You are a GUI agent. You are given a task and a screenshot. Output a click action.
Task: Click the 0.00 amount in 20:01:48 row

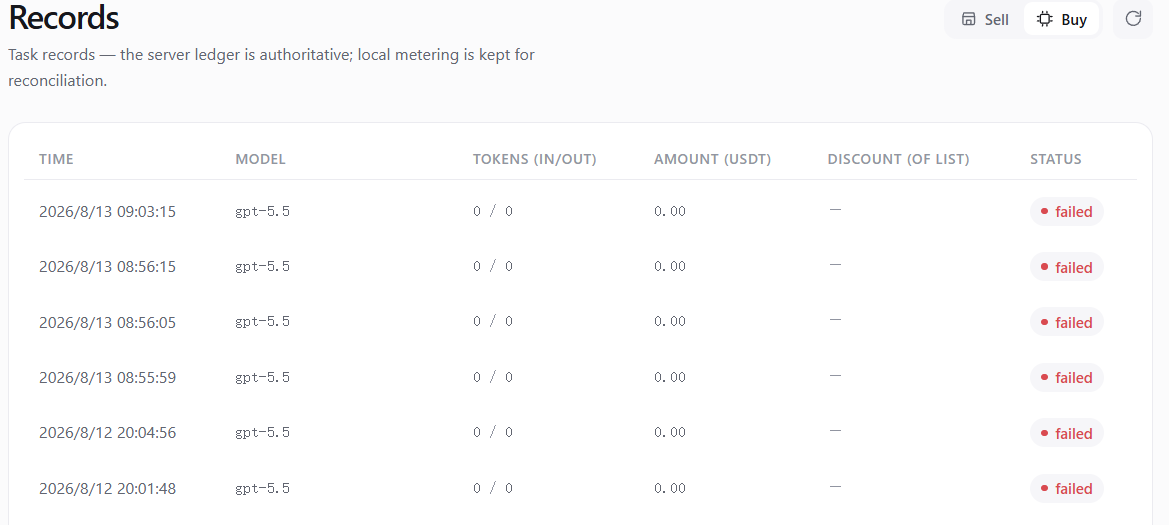pyautogui.click(x=669, y=488)
